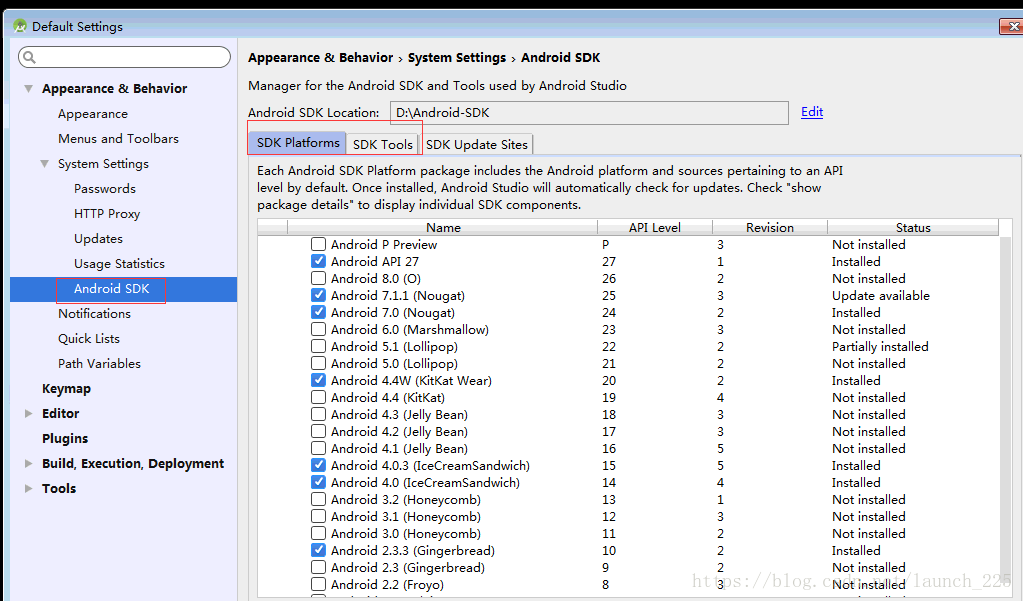Click the 'Partially installed' status text
The height and width of the screenshot is (601, 1023).
pos(880,347)
